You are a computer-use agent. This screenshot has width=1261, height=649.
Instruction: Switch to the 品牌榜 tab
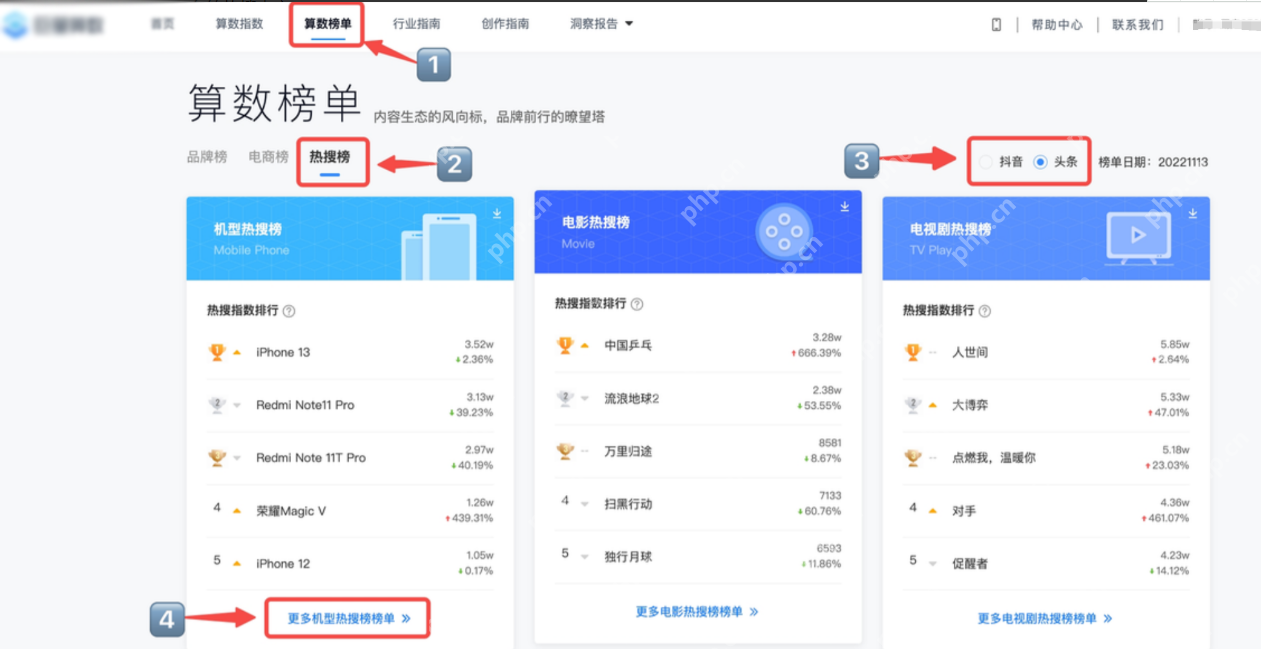tap(207, 157)
